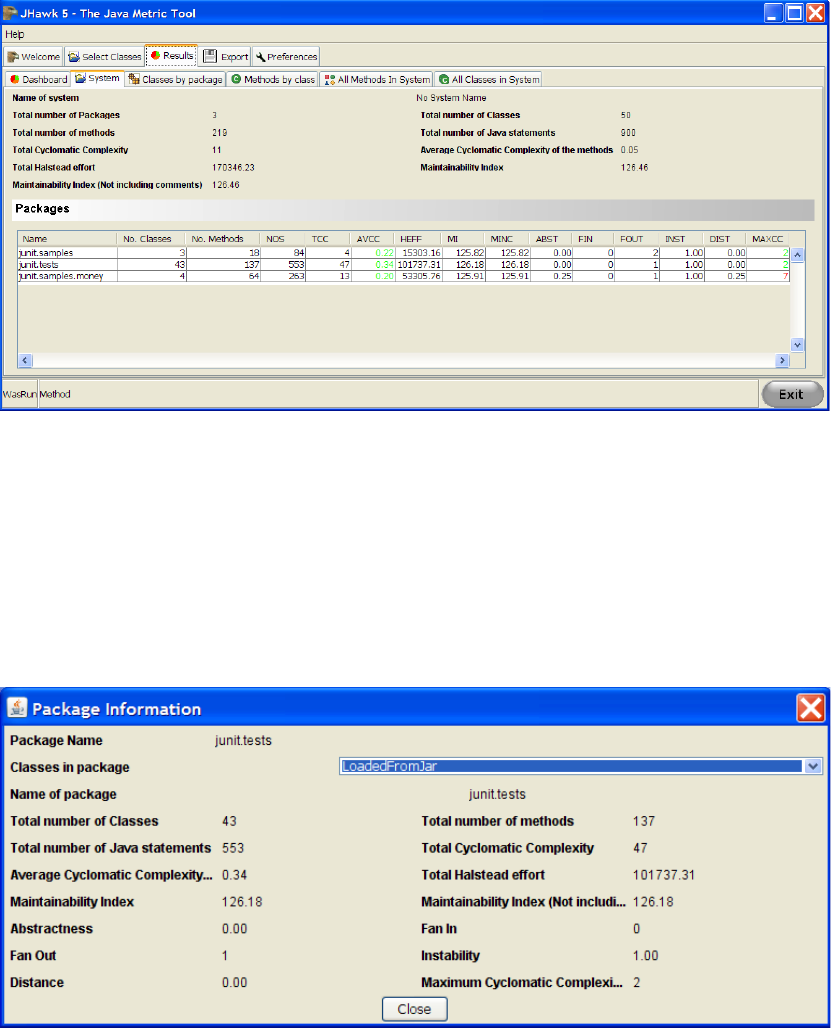
Task: Click the JHawk title bar app icon
Action: 10,12
